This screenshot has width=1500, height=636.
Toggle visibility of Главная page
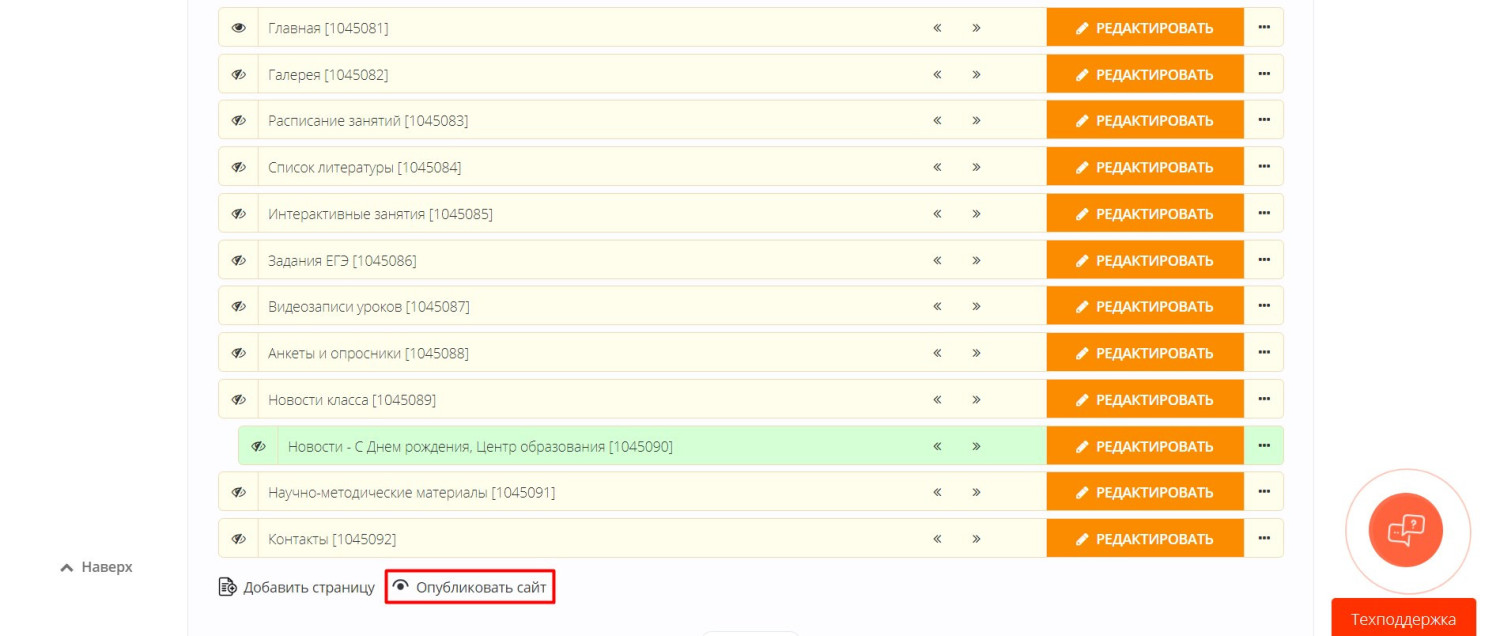[239, 28]
